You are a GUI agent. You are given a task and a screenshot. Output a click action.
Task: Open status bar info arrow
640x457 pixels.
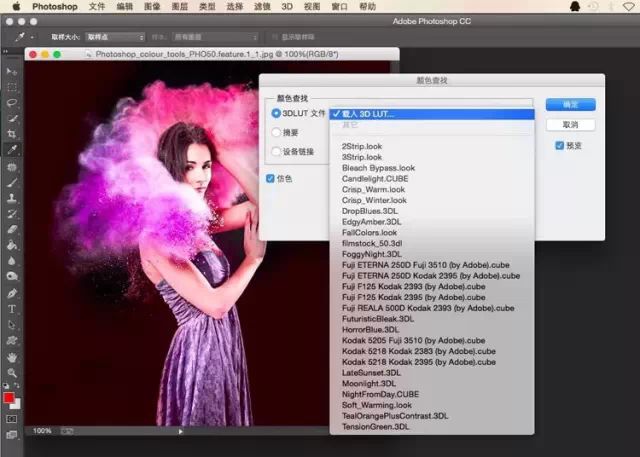pyautogui.click(x=180, y=431)
